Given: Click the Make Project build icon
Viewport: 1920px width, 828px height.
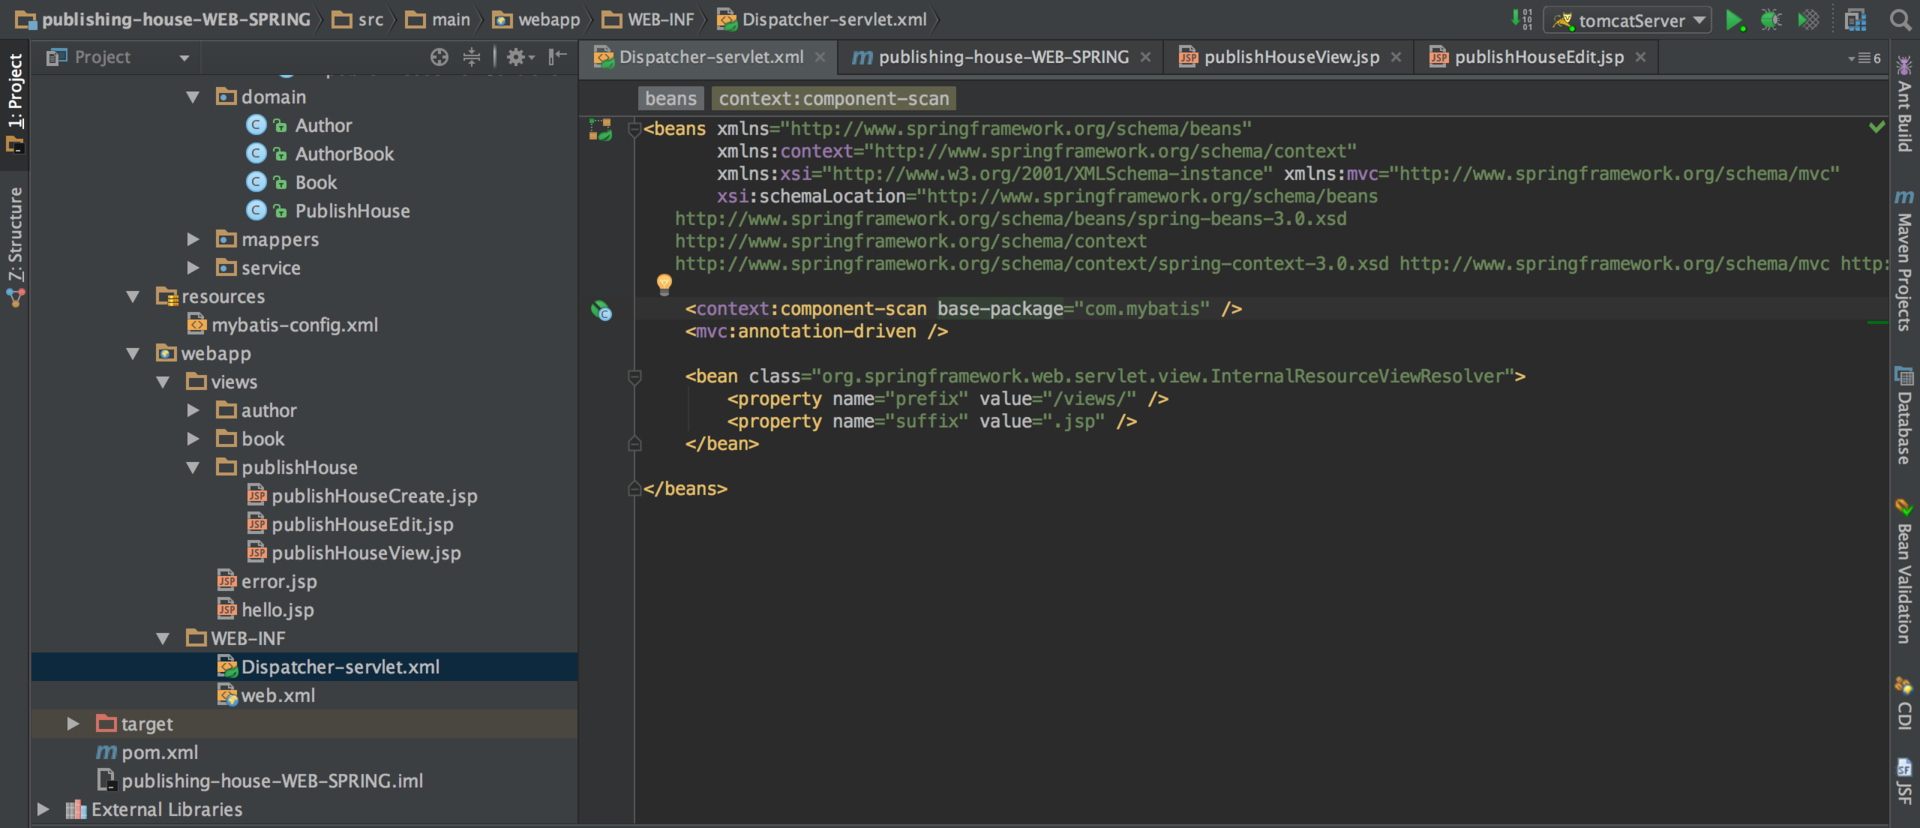Looking at the screenshot, I should click(1522, 20).
